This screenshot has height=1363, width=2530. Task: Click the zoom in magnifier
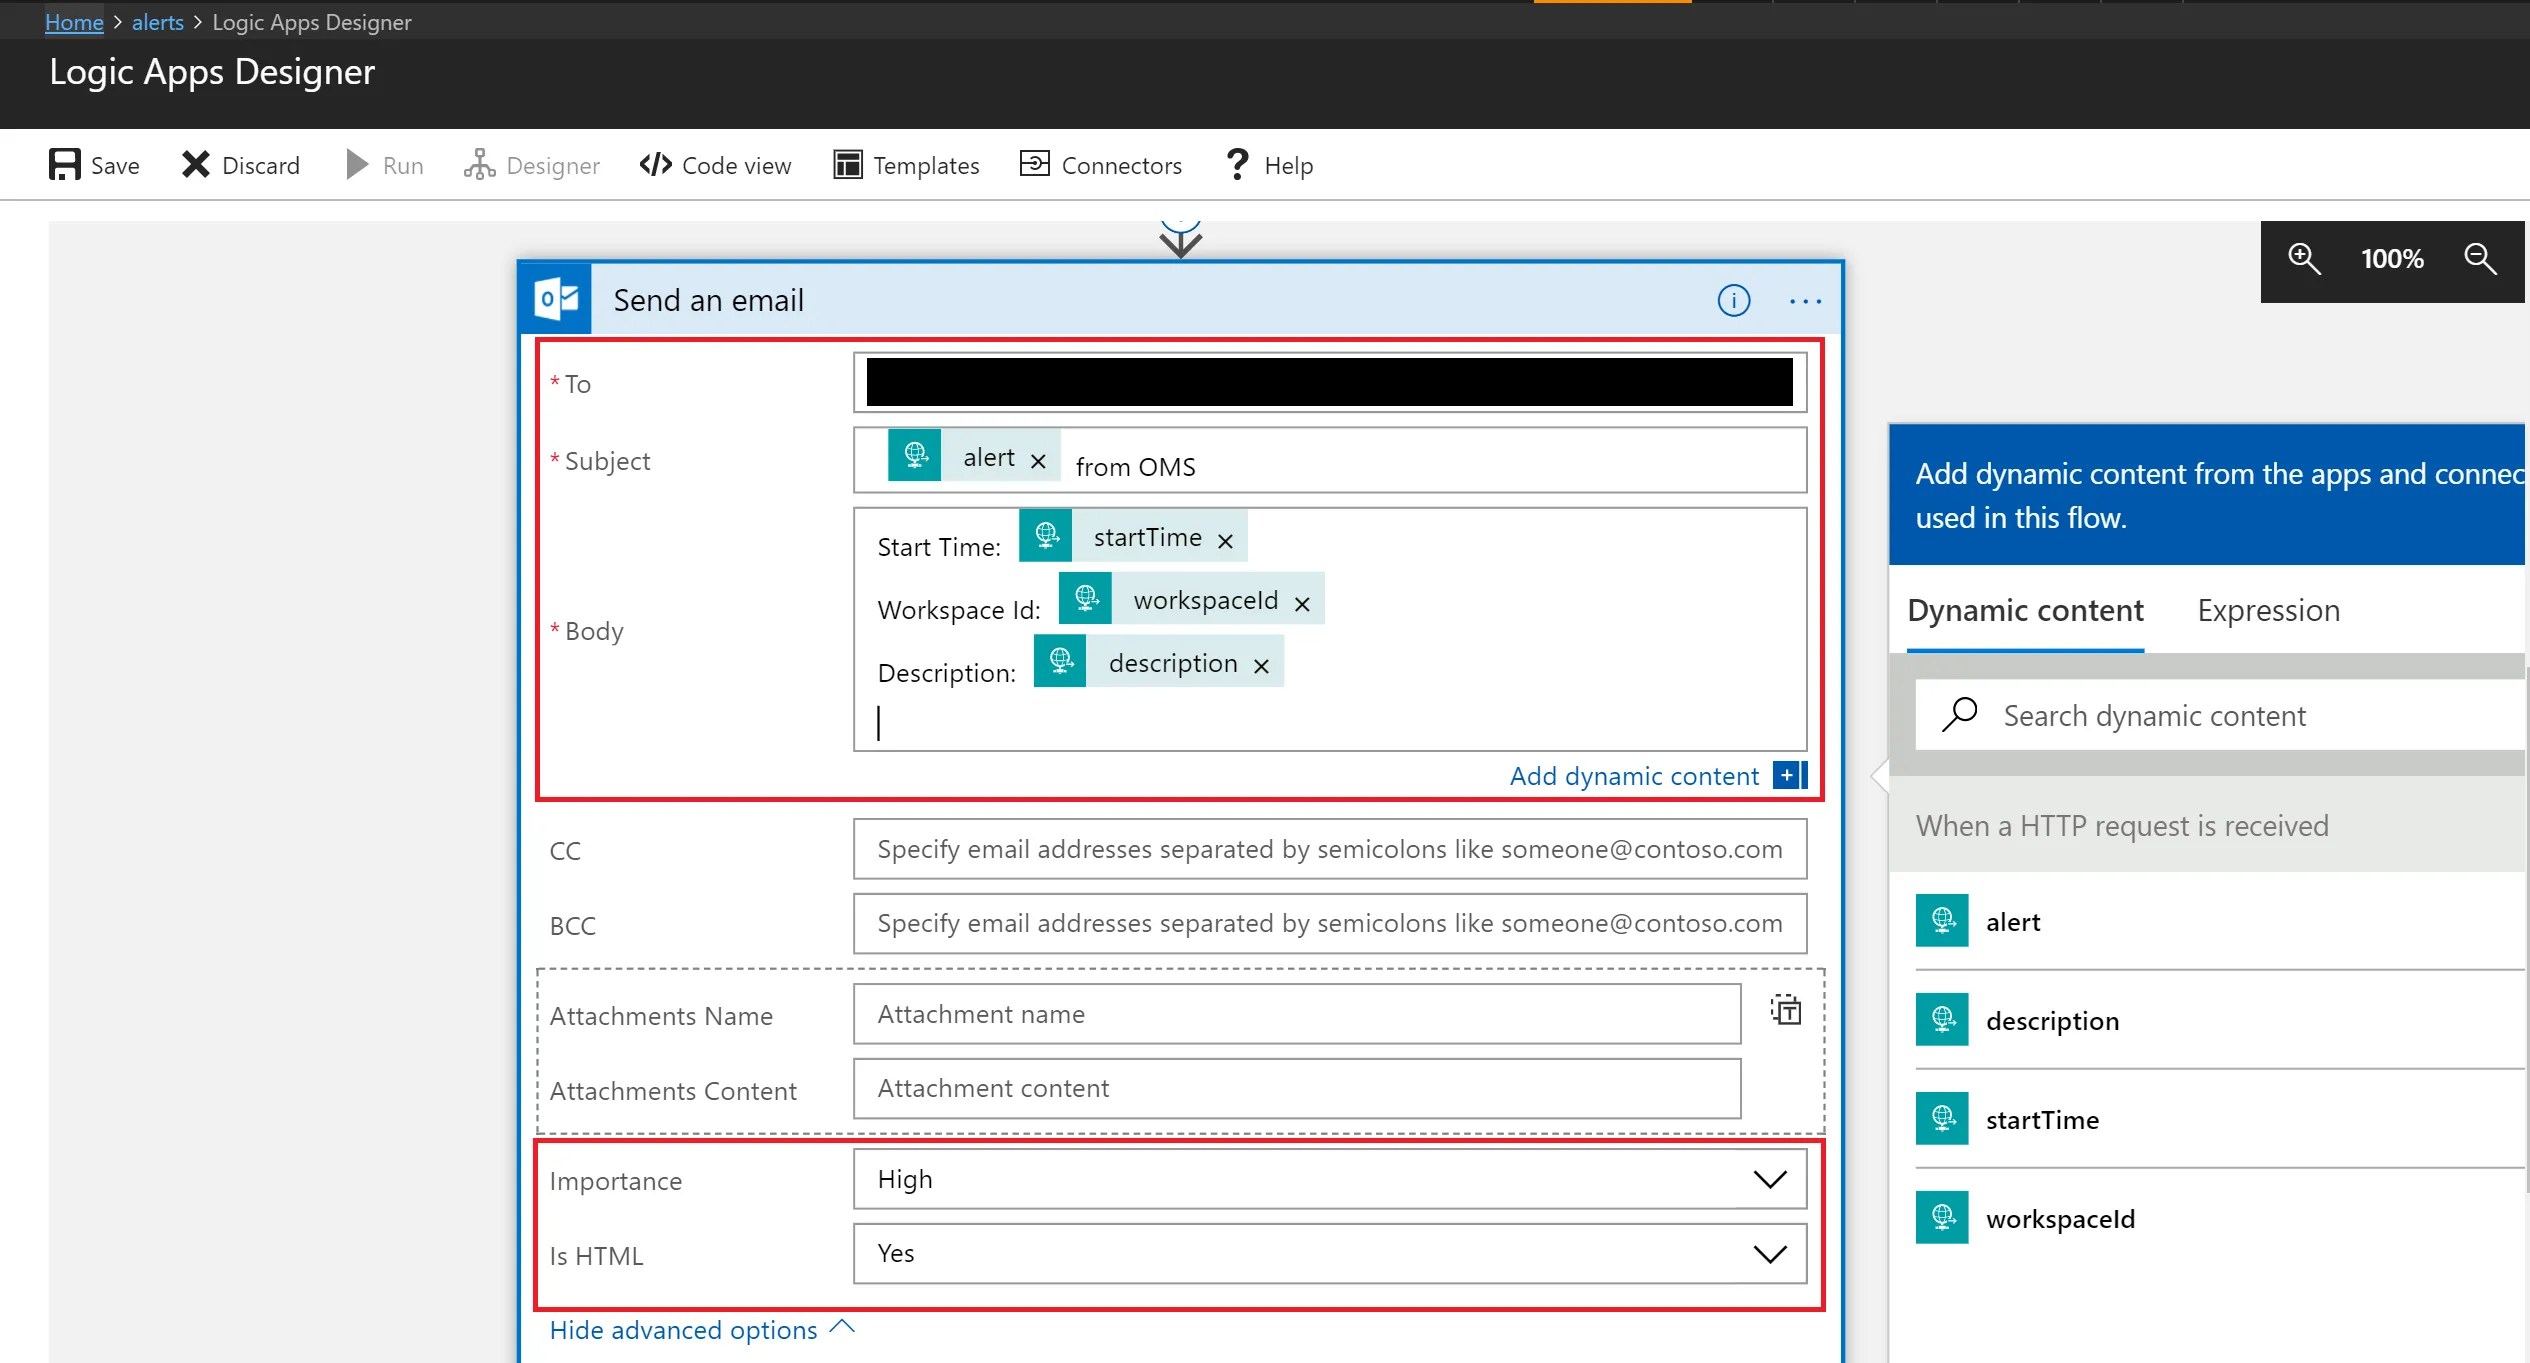point(2305,259)
